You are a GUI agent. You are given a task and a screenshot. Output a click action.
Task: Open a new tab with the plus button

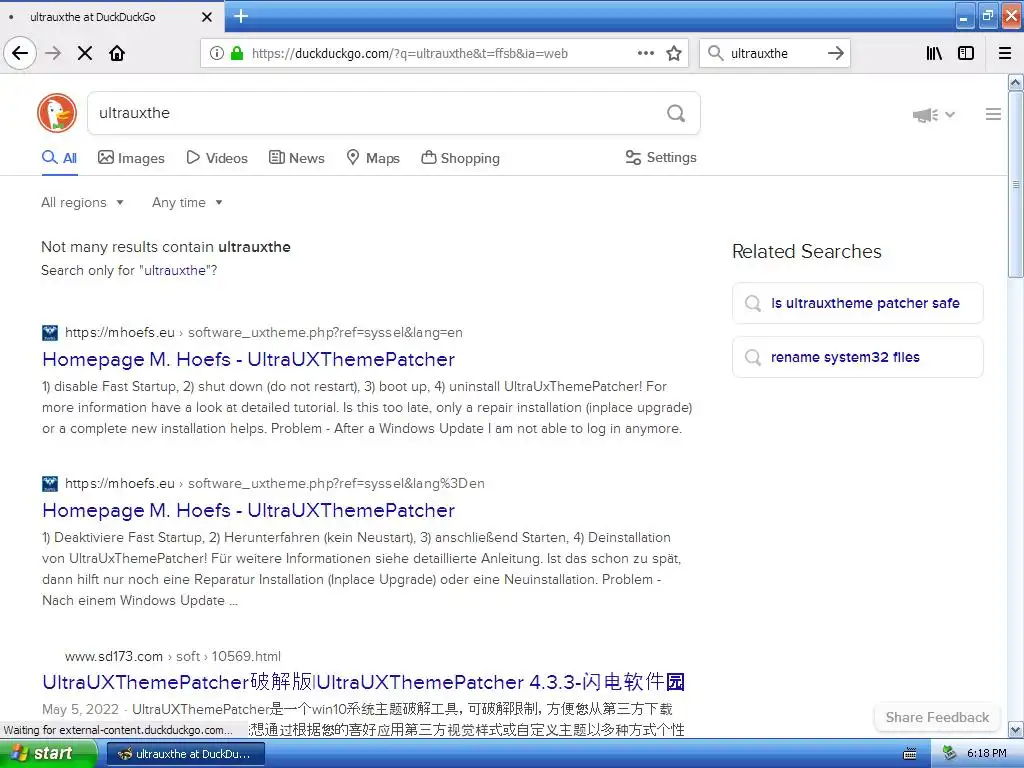pos(241,16)
